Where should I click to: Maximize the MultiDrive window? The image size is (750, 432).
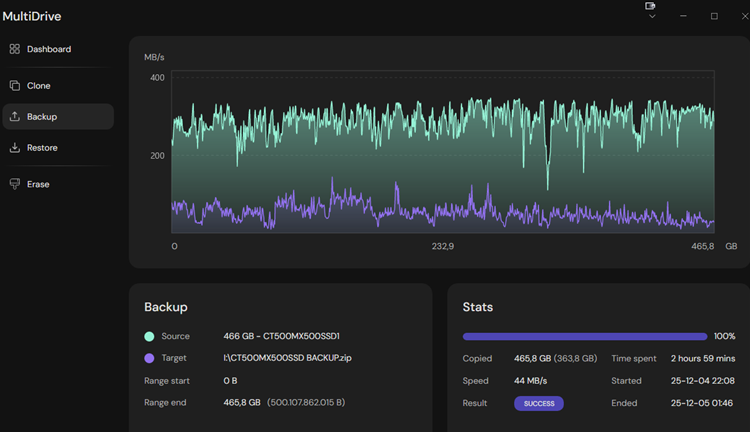click(714, 16)
